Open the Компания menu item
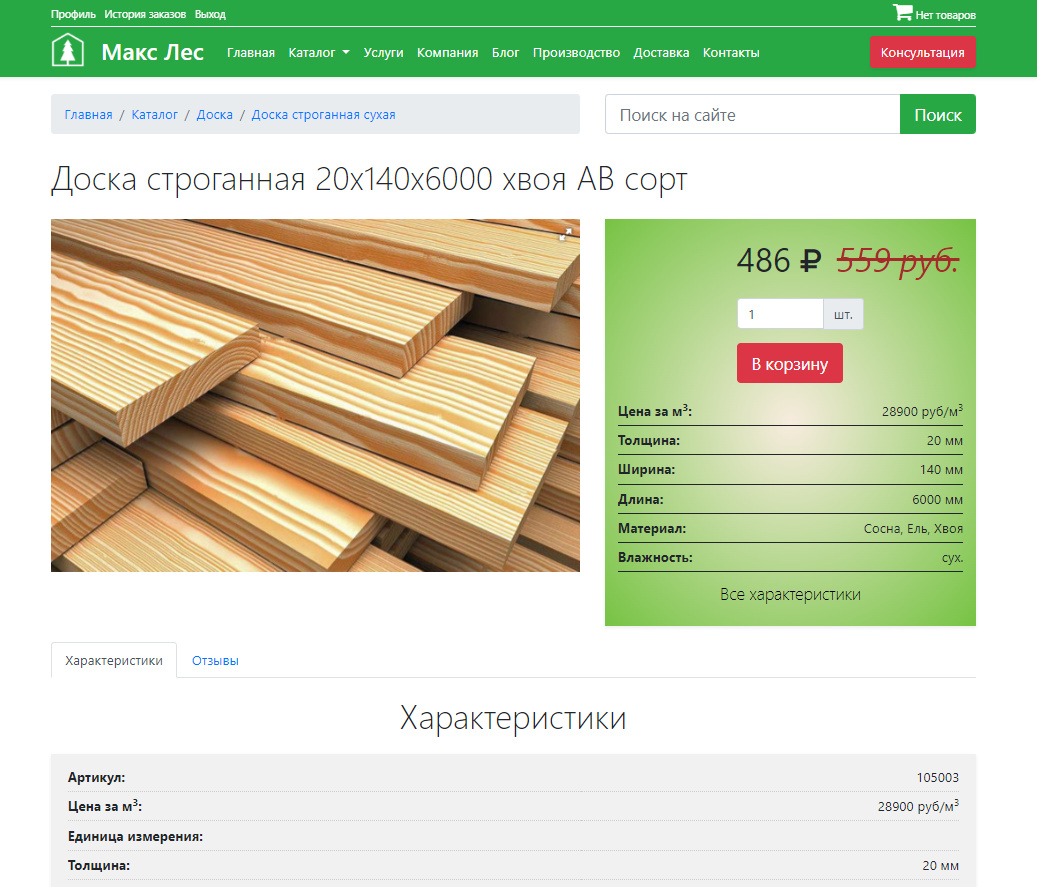The image size is (1037, 887). pos(447,52)
